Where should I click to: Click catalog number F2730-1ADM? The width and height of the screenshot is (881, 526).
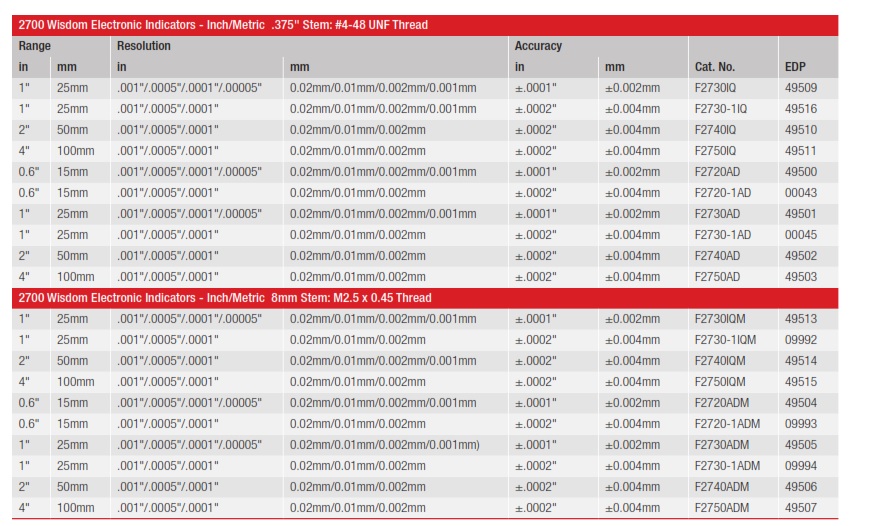tap(727, 466)
